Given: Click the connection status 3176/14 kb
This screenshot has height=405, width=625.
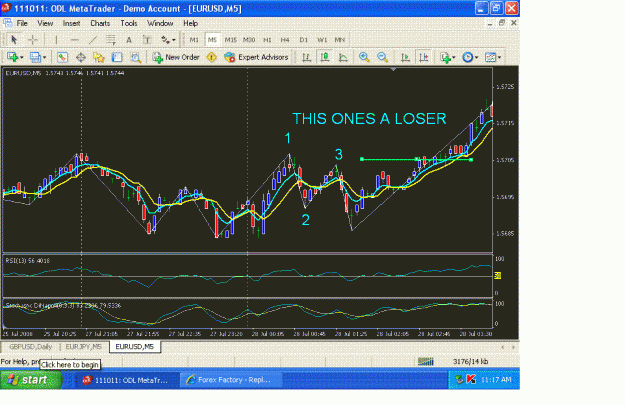Looking at the screenshot, I should [x=470, y=362].
